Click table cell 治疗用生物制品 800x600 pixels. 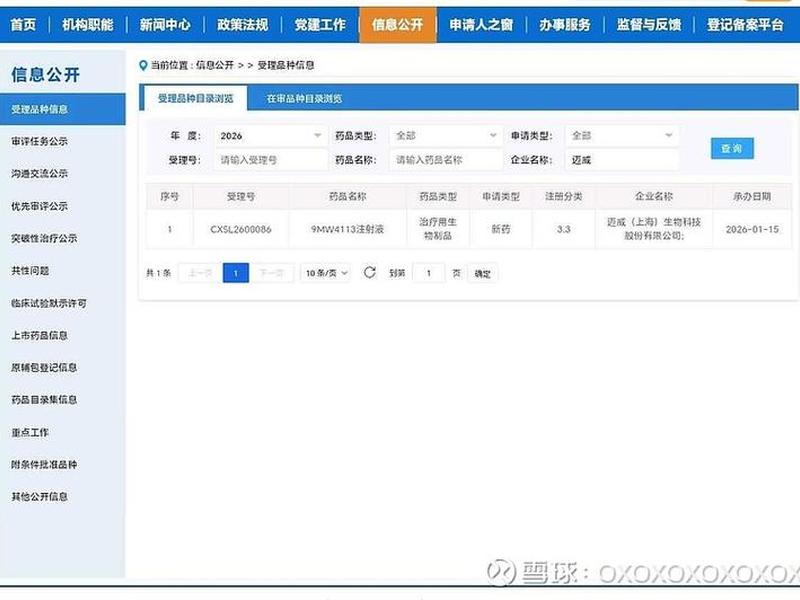[438, 229]
